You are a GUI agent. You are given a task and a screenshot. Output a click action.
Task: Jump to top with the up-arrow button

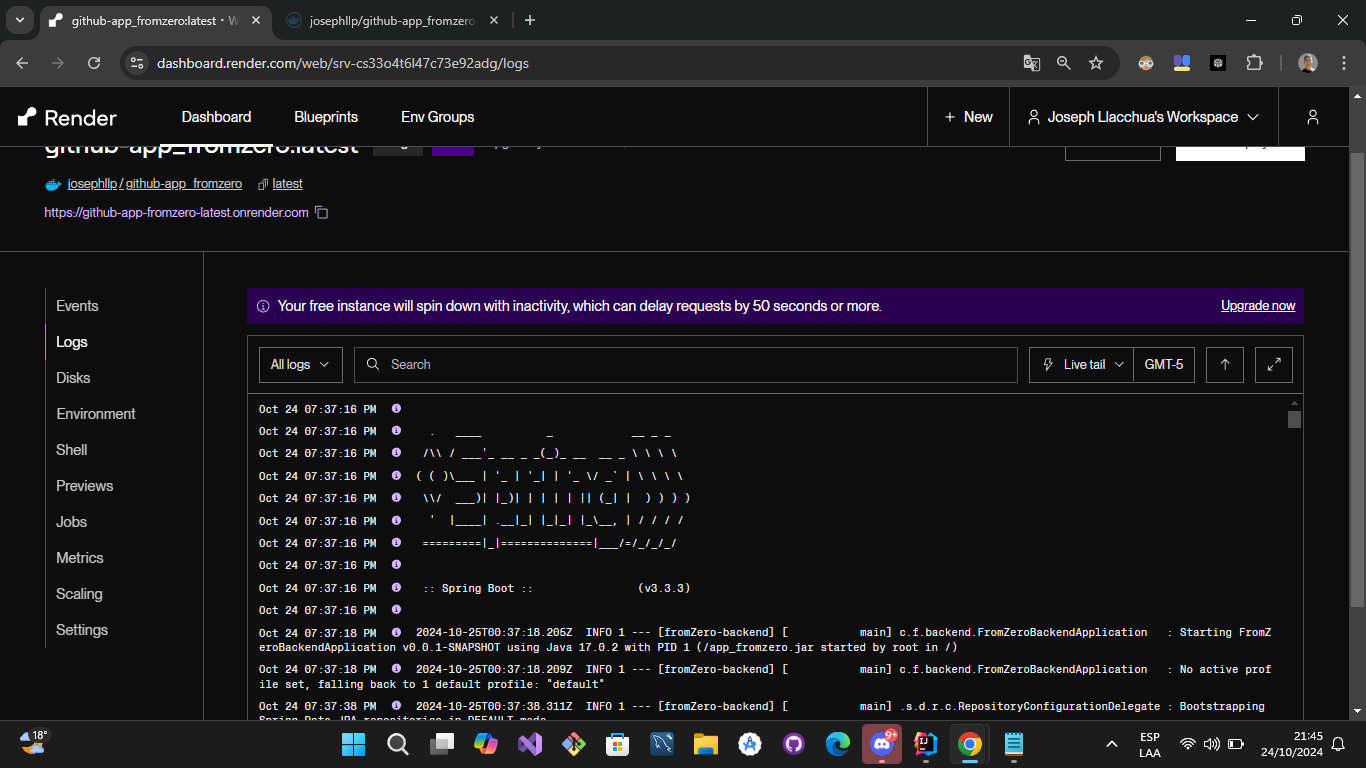click(x=1225, y=365)
